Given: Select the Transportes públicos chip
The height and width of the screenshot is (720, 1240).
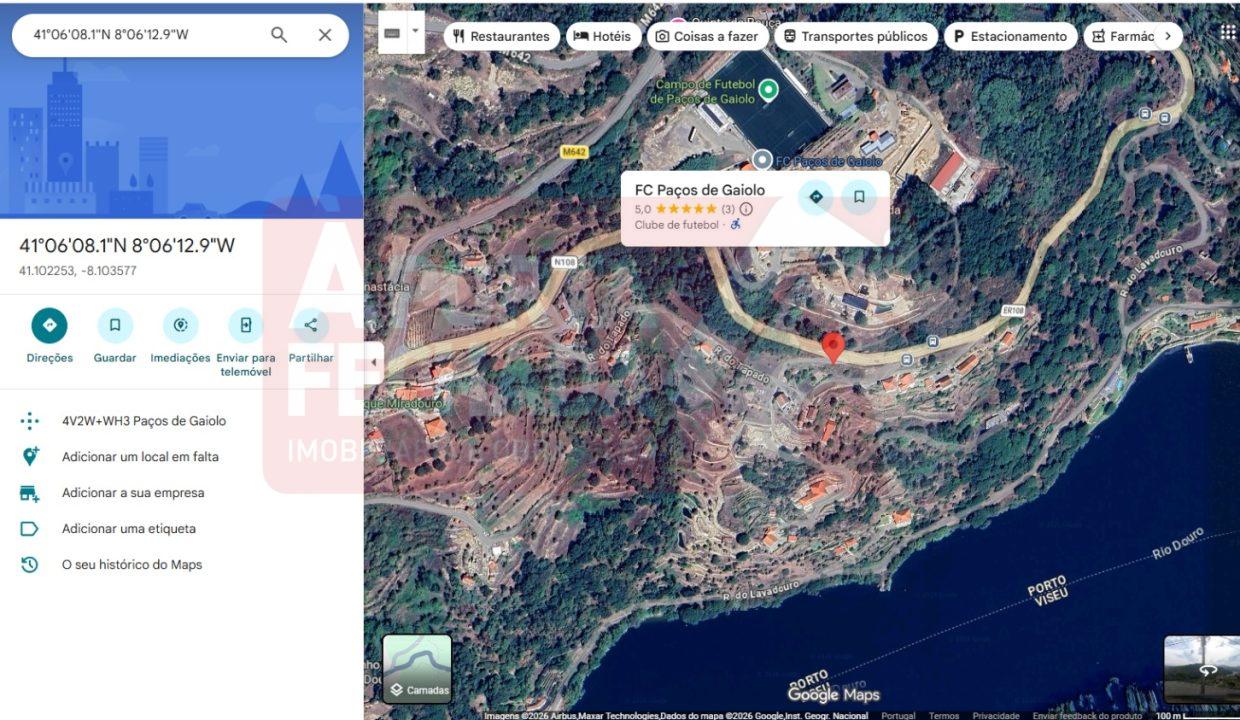Looking at the screenshot, I should pos(856,36).
